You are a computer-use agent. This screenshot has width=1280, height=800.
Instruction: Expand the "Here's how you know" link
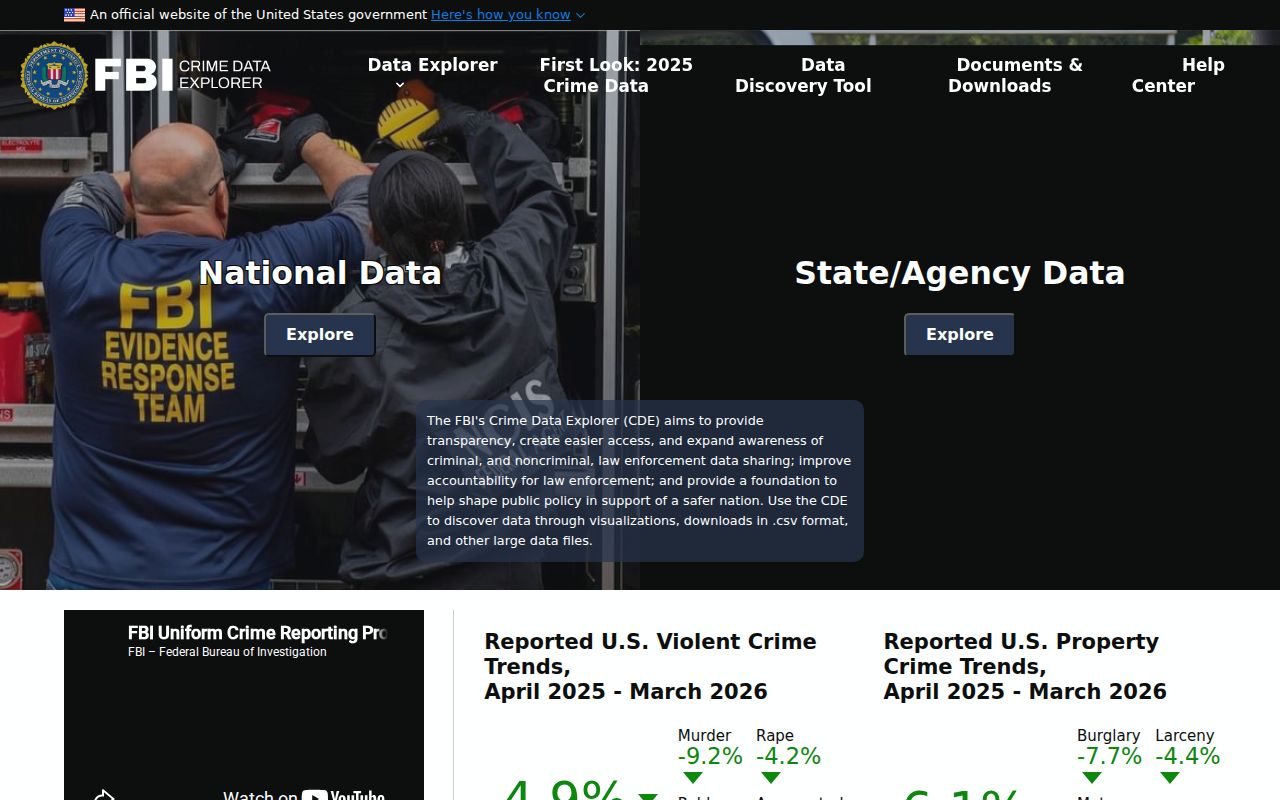click(508, 15)
